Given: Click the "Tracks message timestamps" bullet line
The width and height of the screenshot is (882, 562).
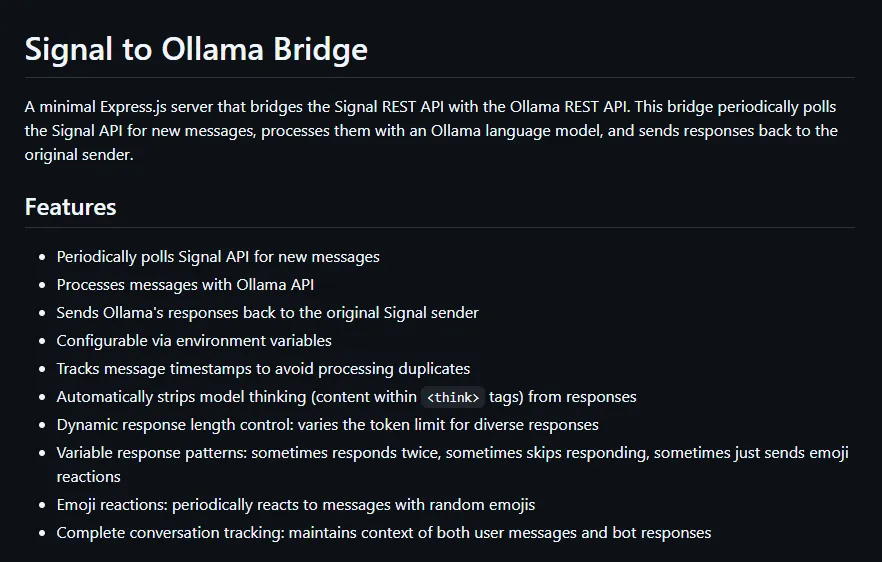Looking at the screenshot, I should click(263, 369).
